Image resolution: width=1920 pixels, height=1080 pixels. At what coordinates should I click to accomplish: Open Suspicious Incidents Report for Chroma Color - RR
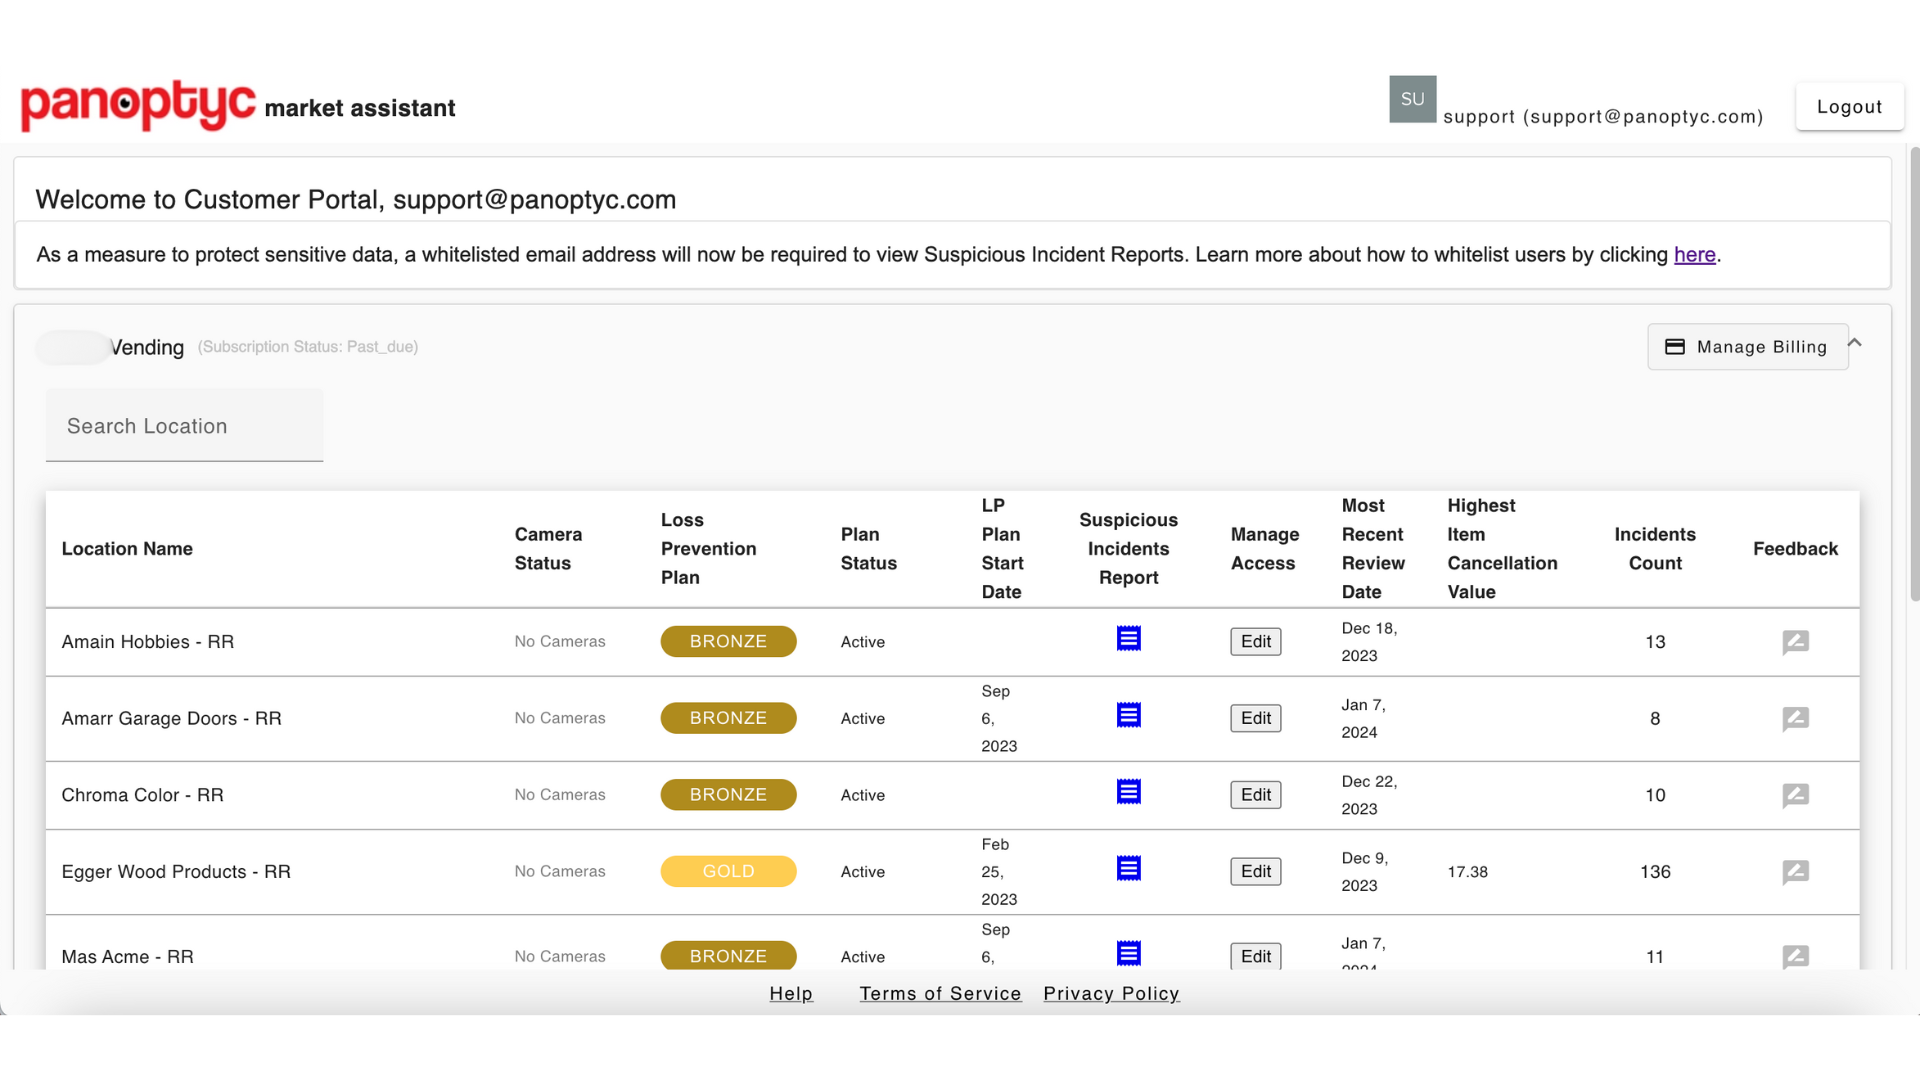1128,792
